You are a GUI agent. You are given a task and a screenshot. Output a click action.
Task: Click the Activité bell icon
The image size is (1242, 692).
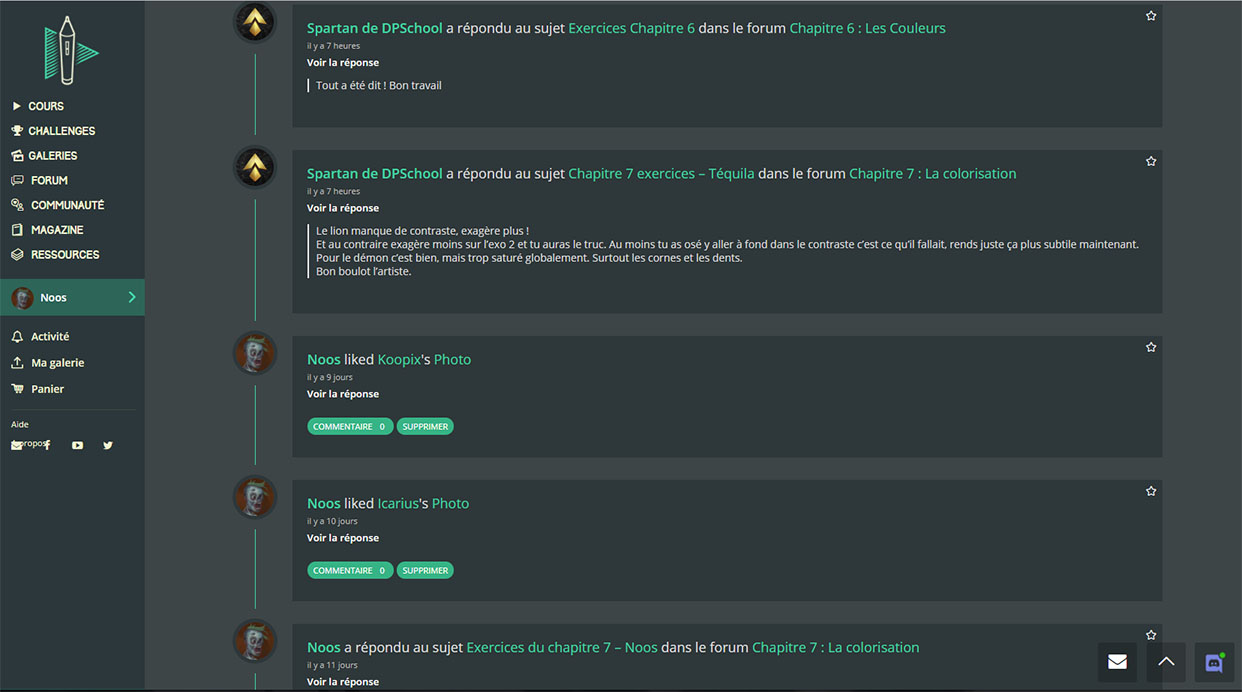(x=17, y=337)
